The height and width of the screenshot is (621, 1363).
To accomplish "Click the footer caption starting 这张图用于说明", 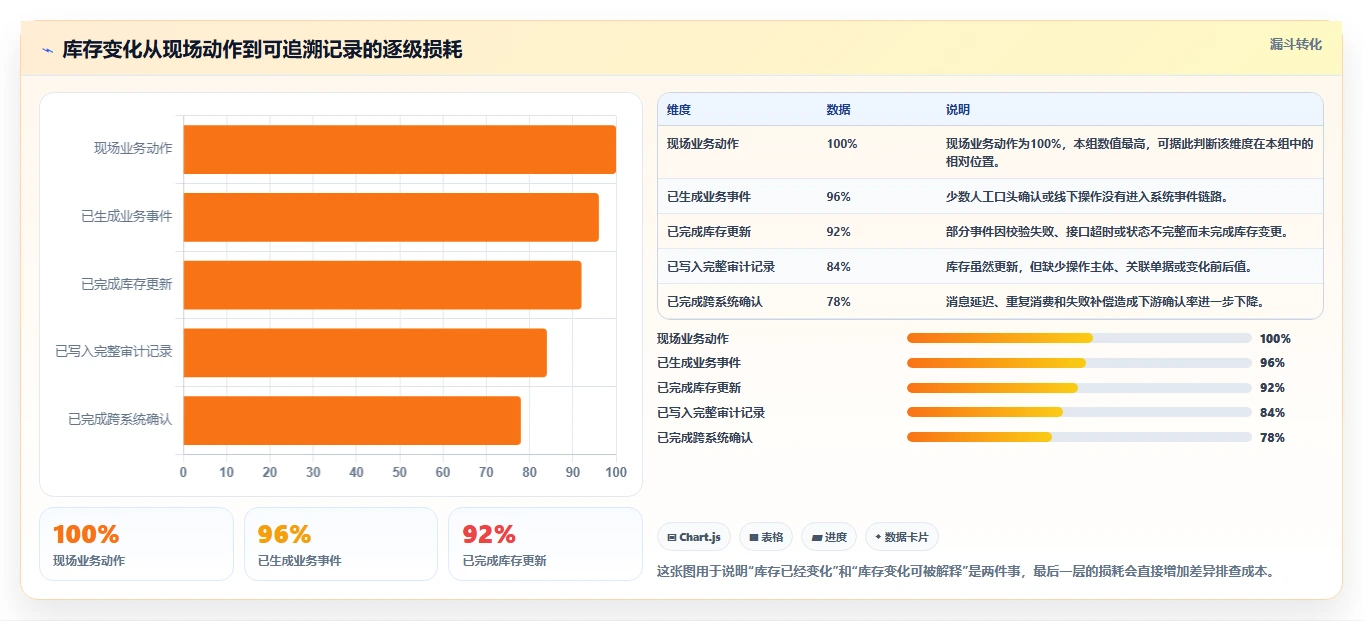I will click(x=965, y=572).
